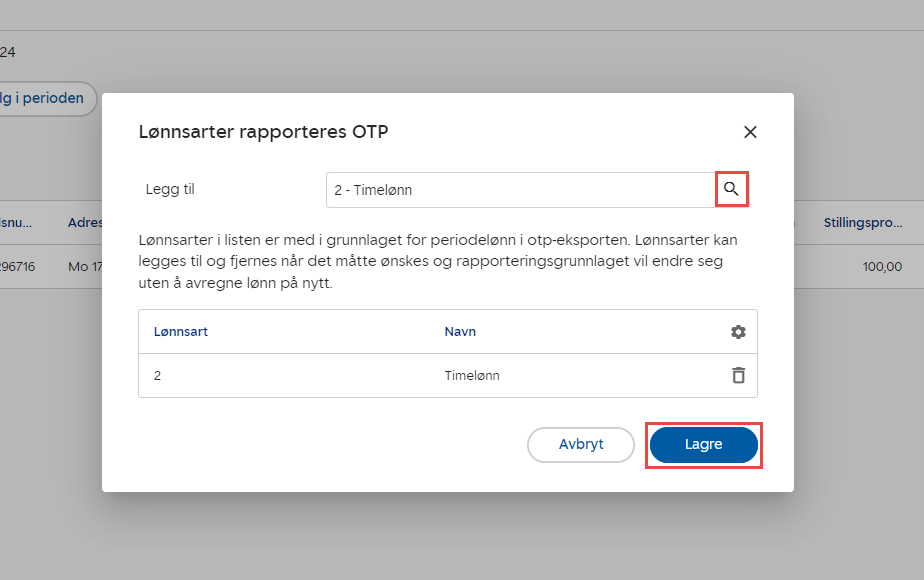Focus the Legg til input showing 2 - Timelønn
Screen dimensions: 924x580
[518, 190]
